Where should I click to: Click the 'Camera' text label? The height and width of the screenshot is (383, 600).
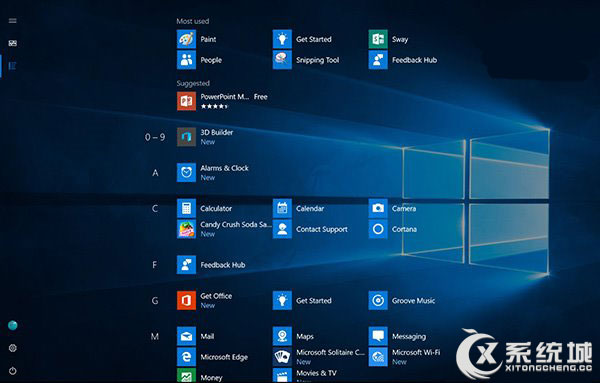click(x=404, y=209)
